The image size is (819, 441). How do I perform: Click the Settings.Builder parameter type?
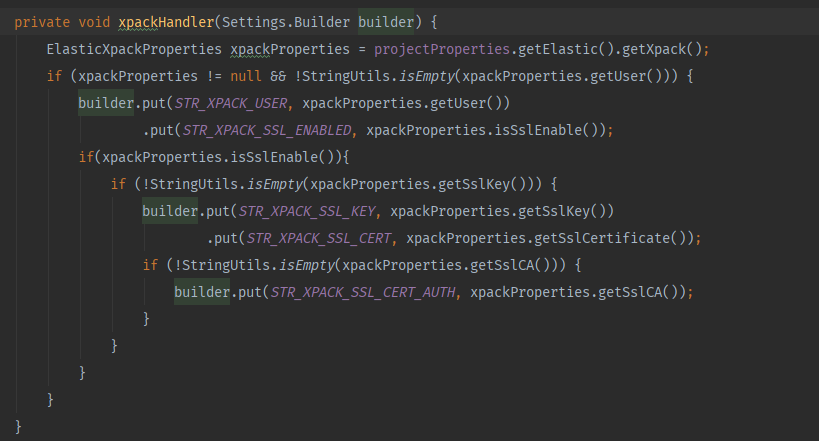(286, 22)
